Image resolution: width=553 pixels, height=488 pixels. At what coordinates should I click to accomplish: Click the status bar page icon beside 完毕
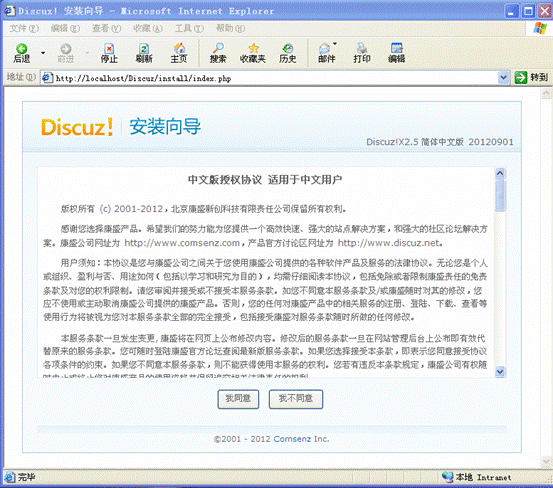(x=10, y=477)
